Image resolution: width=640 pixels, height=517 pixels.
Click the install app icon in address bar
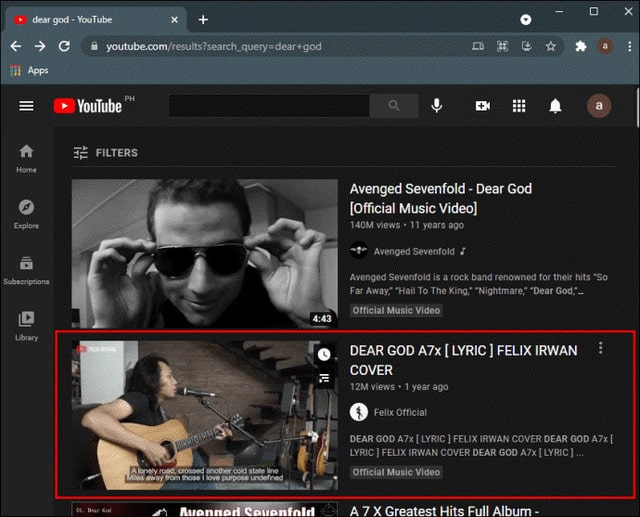coord(527,46)
